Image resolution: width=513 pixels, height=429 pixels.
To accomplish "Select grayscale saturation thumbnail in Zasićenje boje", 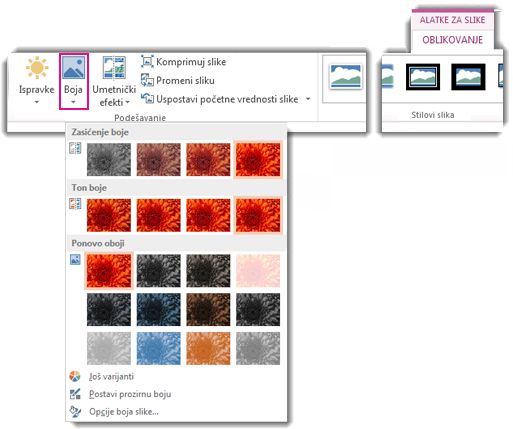I will (109, 160).
